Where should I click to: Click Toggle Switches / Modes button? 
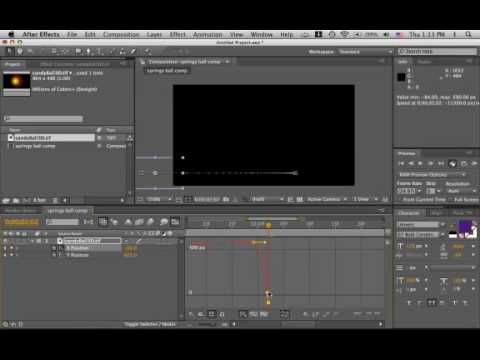150,324
